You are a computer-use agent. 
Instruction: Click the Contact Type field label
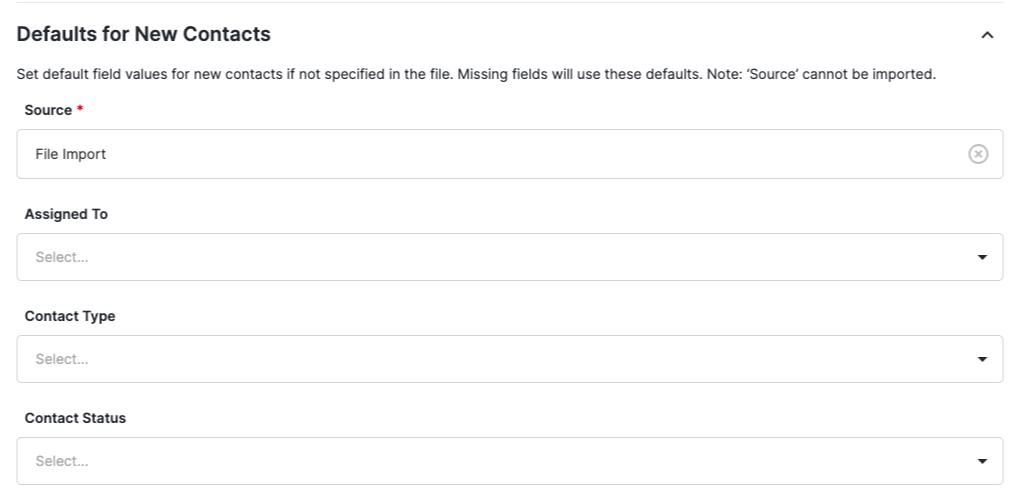[70, 316]
